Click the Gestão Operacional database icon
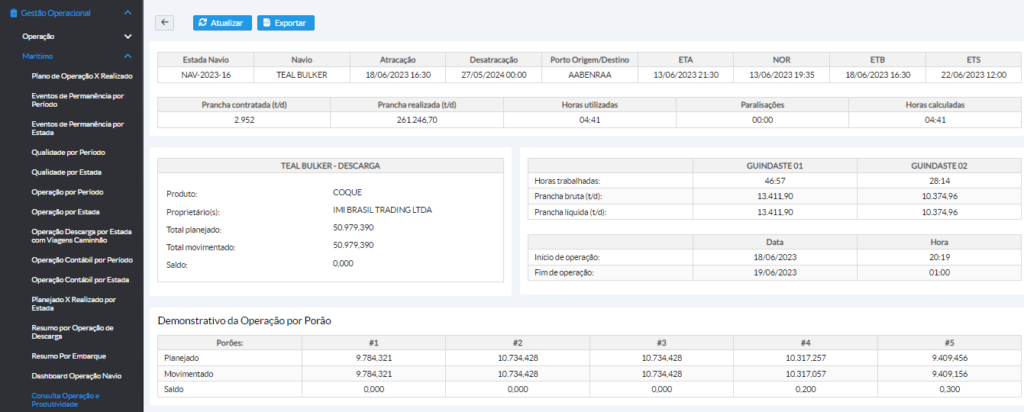 (12, 13)
